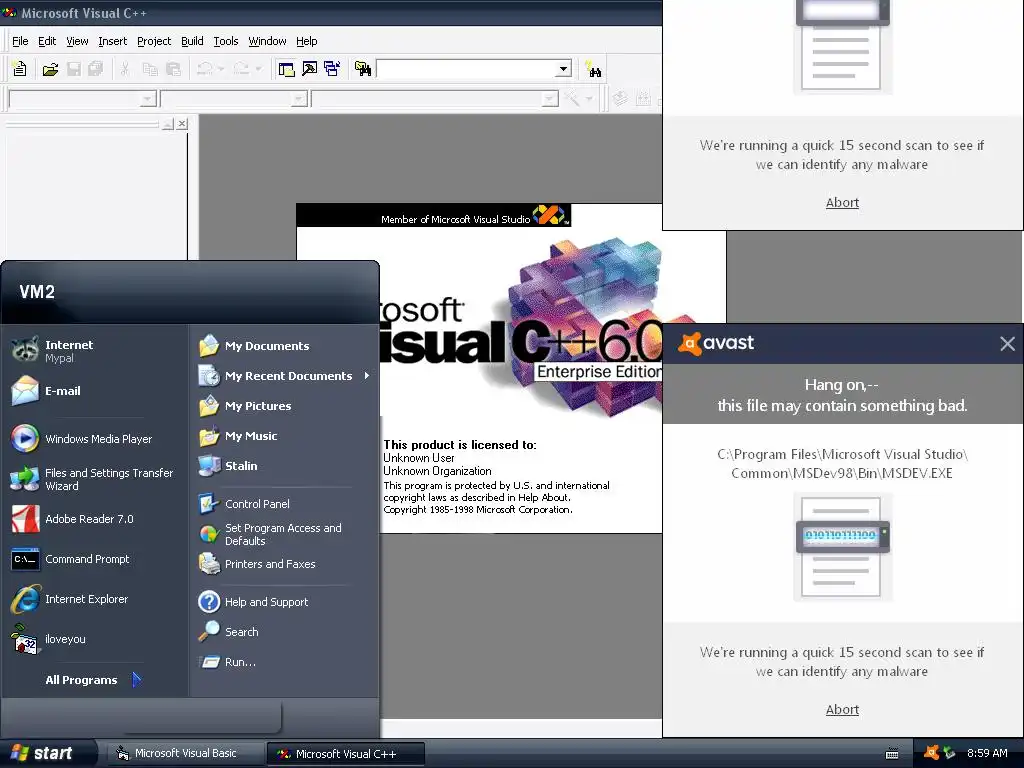Toggle the Output window toolbar icon
Screen dimensions: 1024x768
[310, 69]
